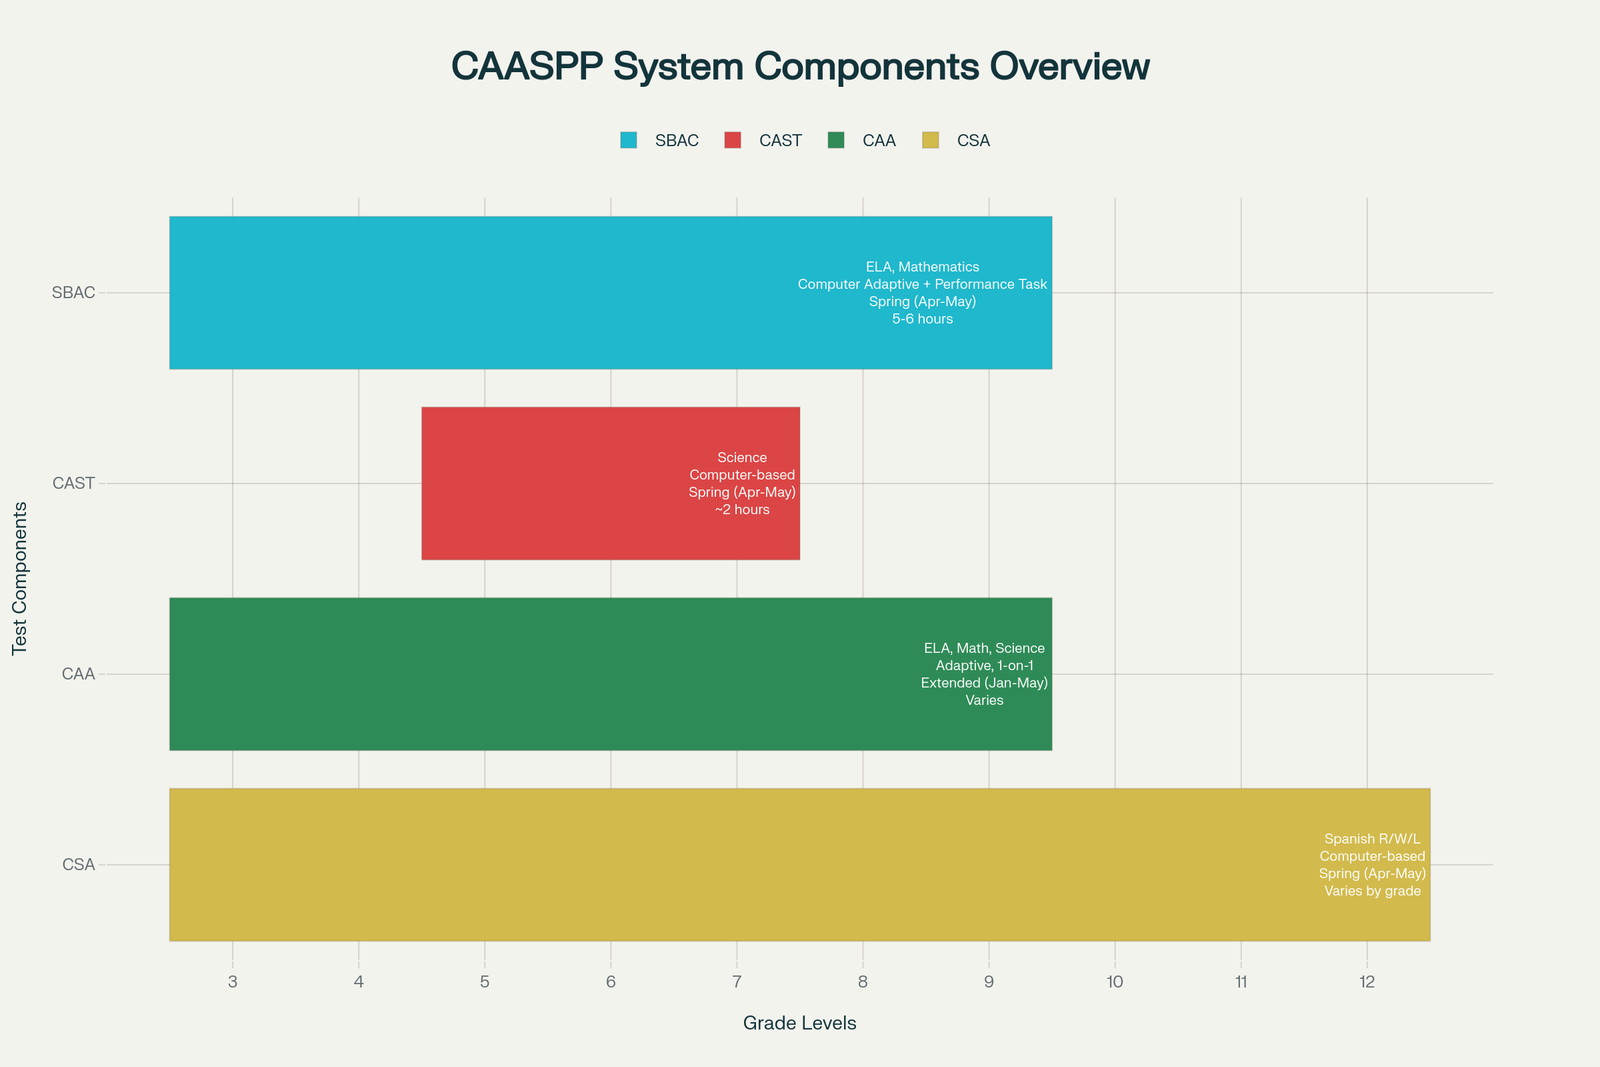The image size is (1600, 1067).
Task: Click 'Spanish R/W/L' text in CSA bar
Action: click(1372, 839)
